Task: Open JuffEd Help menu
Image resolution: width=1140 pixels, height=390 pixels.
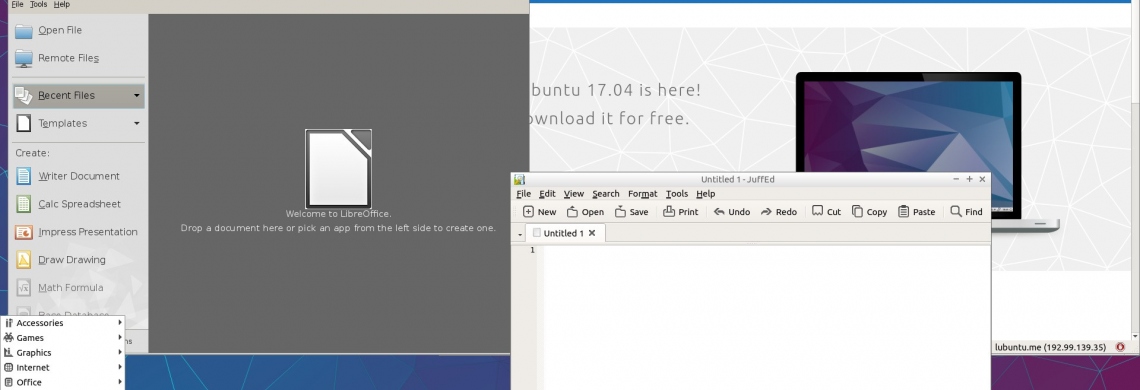Action: pos(705,194)
